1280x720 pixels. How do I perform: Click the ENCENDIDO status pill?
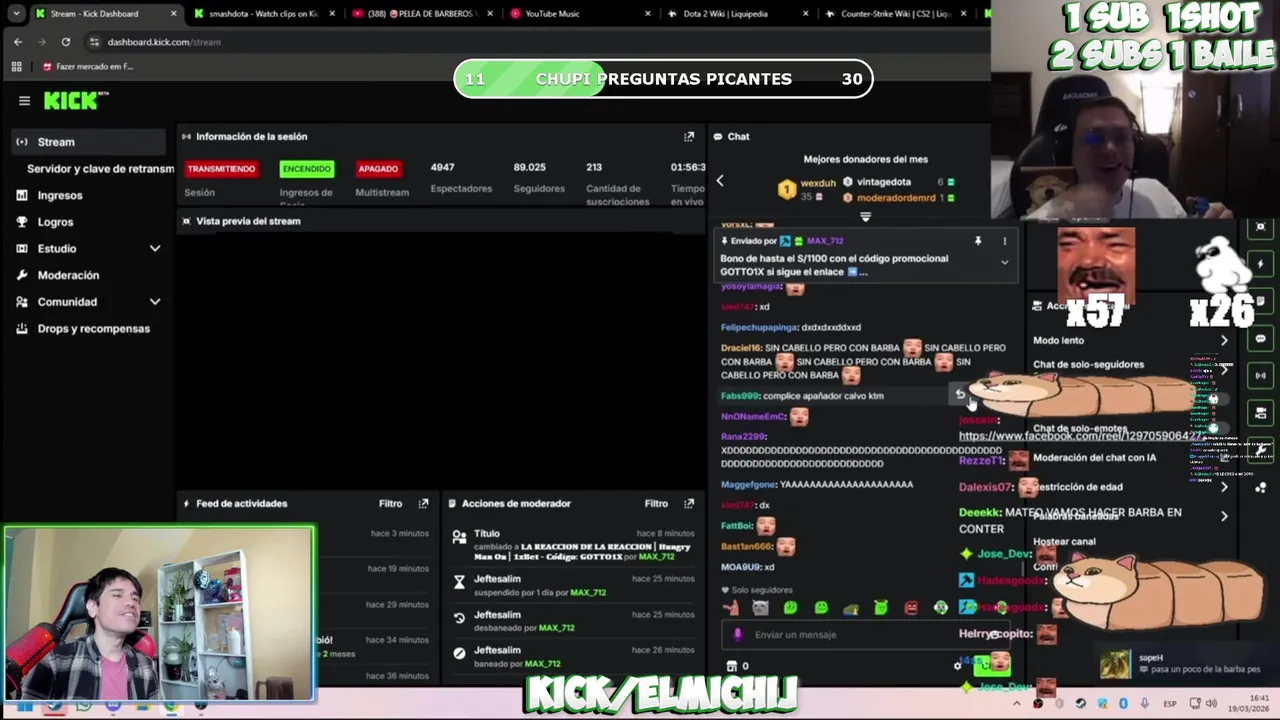tap(306, 169)
